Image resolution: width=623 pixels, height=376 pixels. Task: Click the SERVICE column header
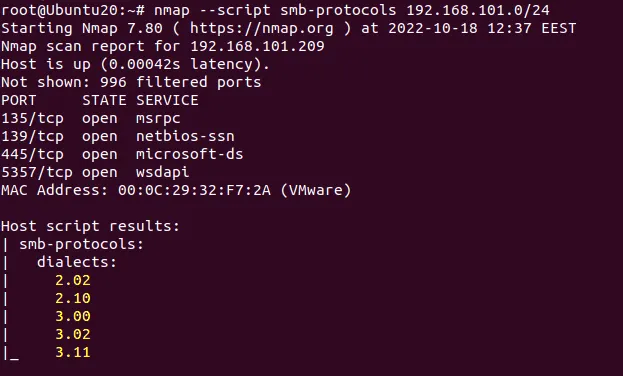pos(167,100)
